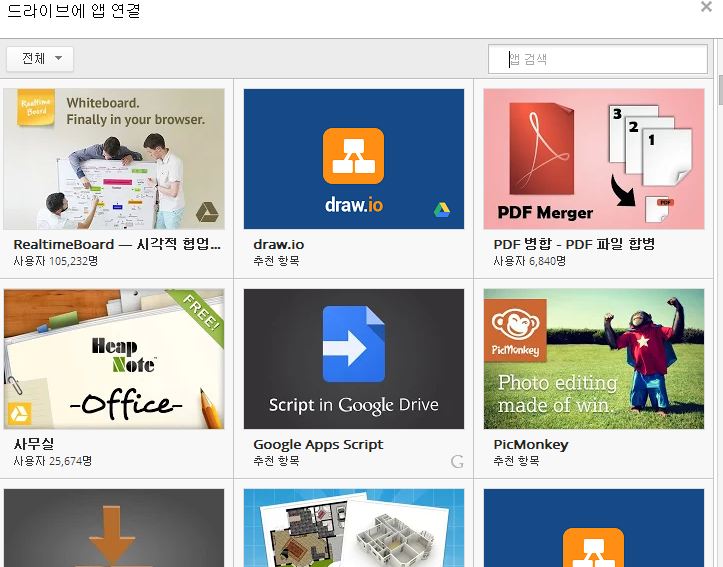Click the Drive icon on RealtimeBoard thumbnail
The height and width of the screenshot is (567, 723).
207,212
